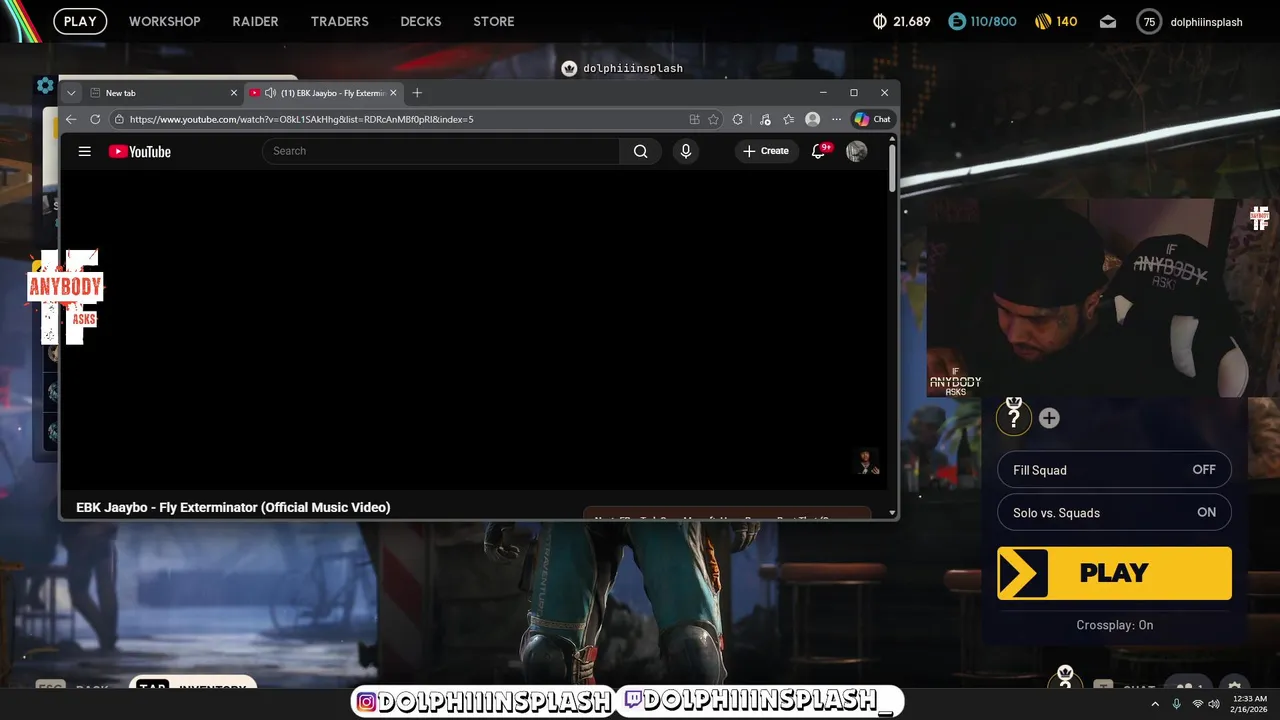Viewport: 1280px width, 720px height.
Task: Click split screen icon in address bar
Action: tap(694, 119)
